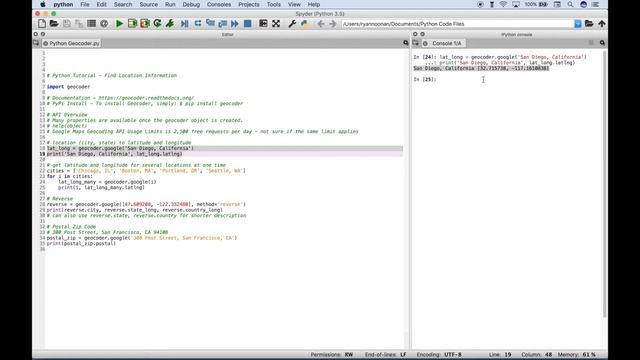Open the console pane search magnifier
The image size is (640, 360).
click(602, 43)
